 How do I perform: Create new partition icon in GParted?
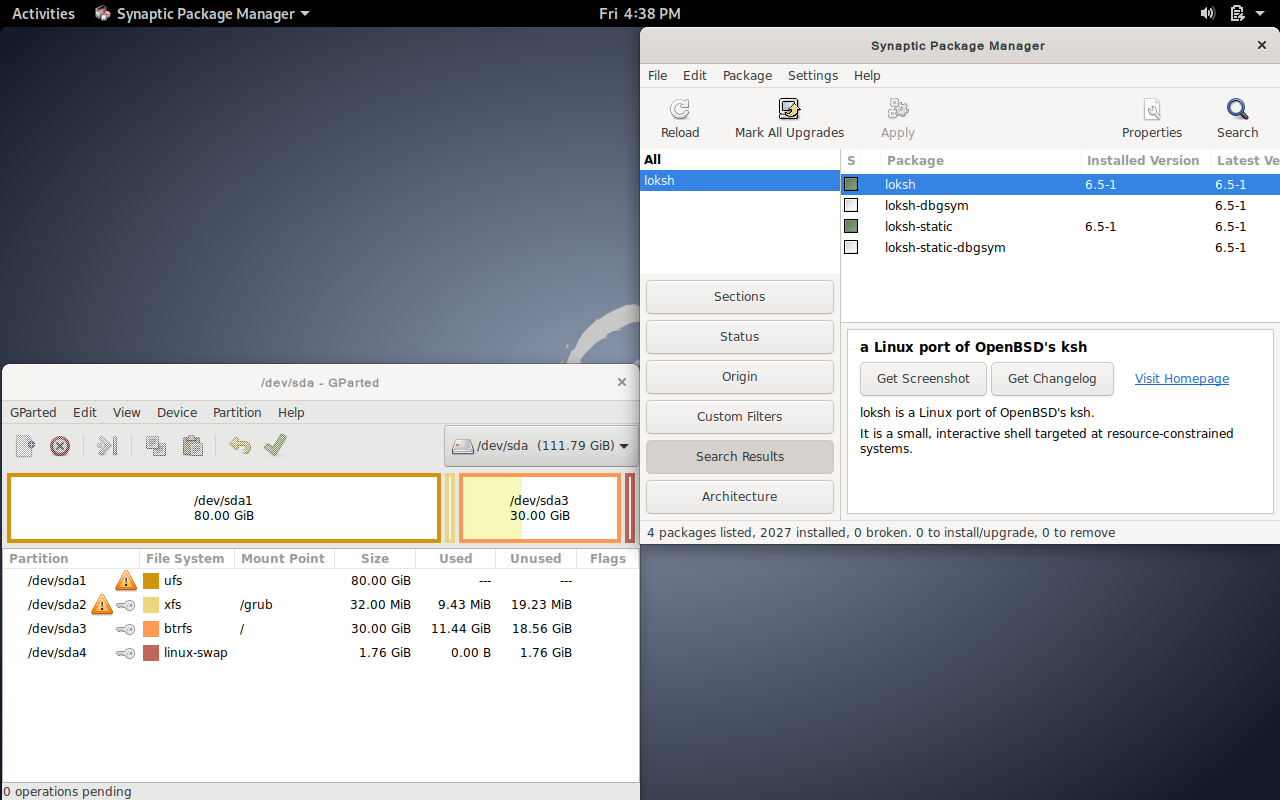[25, 446]
